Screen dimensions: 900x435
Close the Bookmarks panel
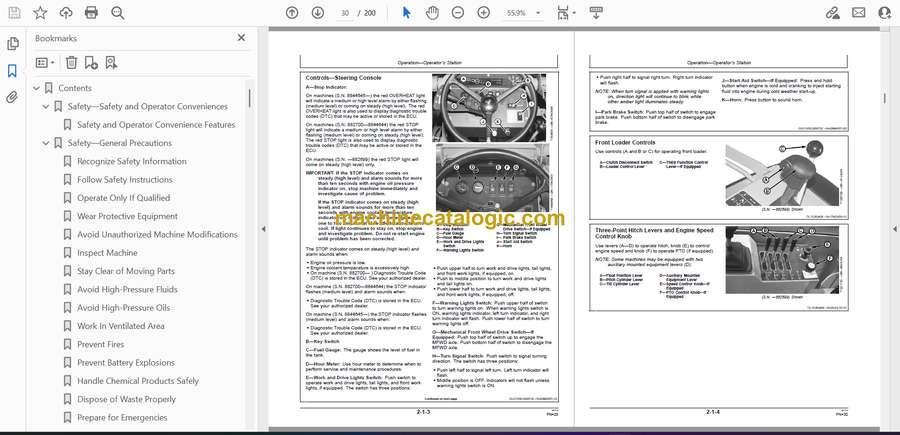(x=241, y=38)
